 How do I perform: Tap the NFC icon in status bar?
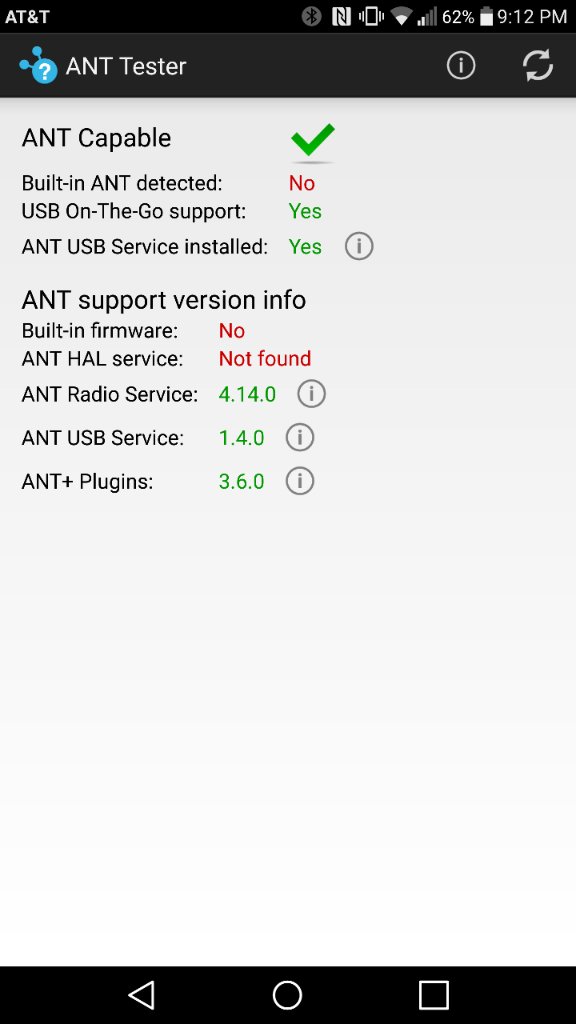pyautogui.click(x=341, y=16)
